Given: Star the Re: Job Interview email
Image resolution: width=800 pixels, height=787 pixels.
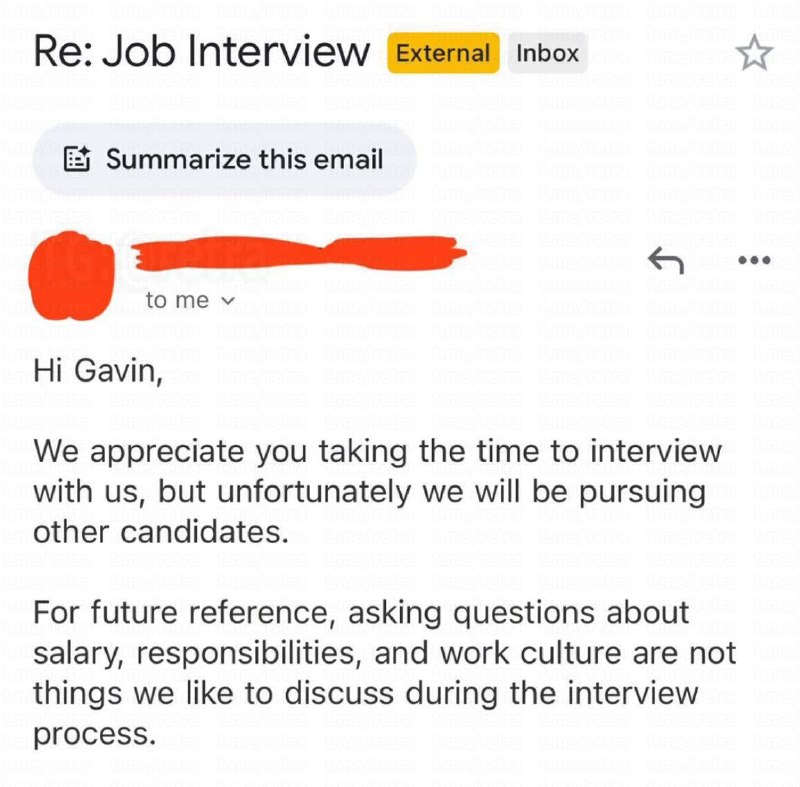Looking at the screenshot, I should pyautogui.click(x=754, y=54).
